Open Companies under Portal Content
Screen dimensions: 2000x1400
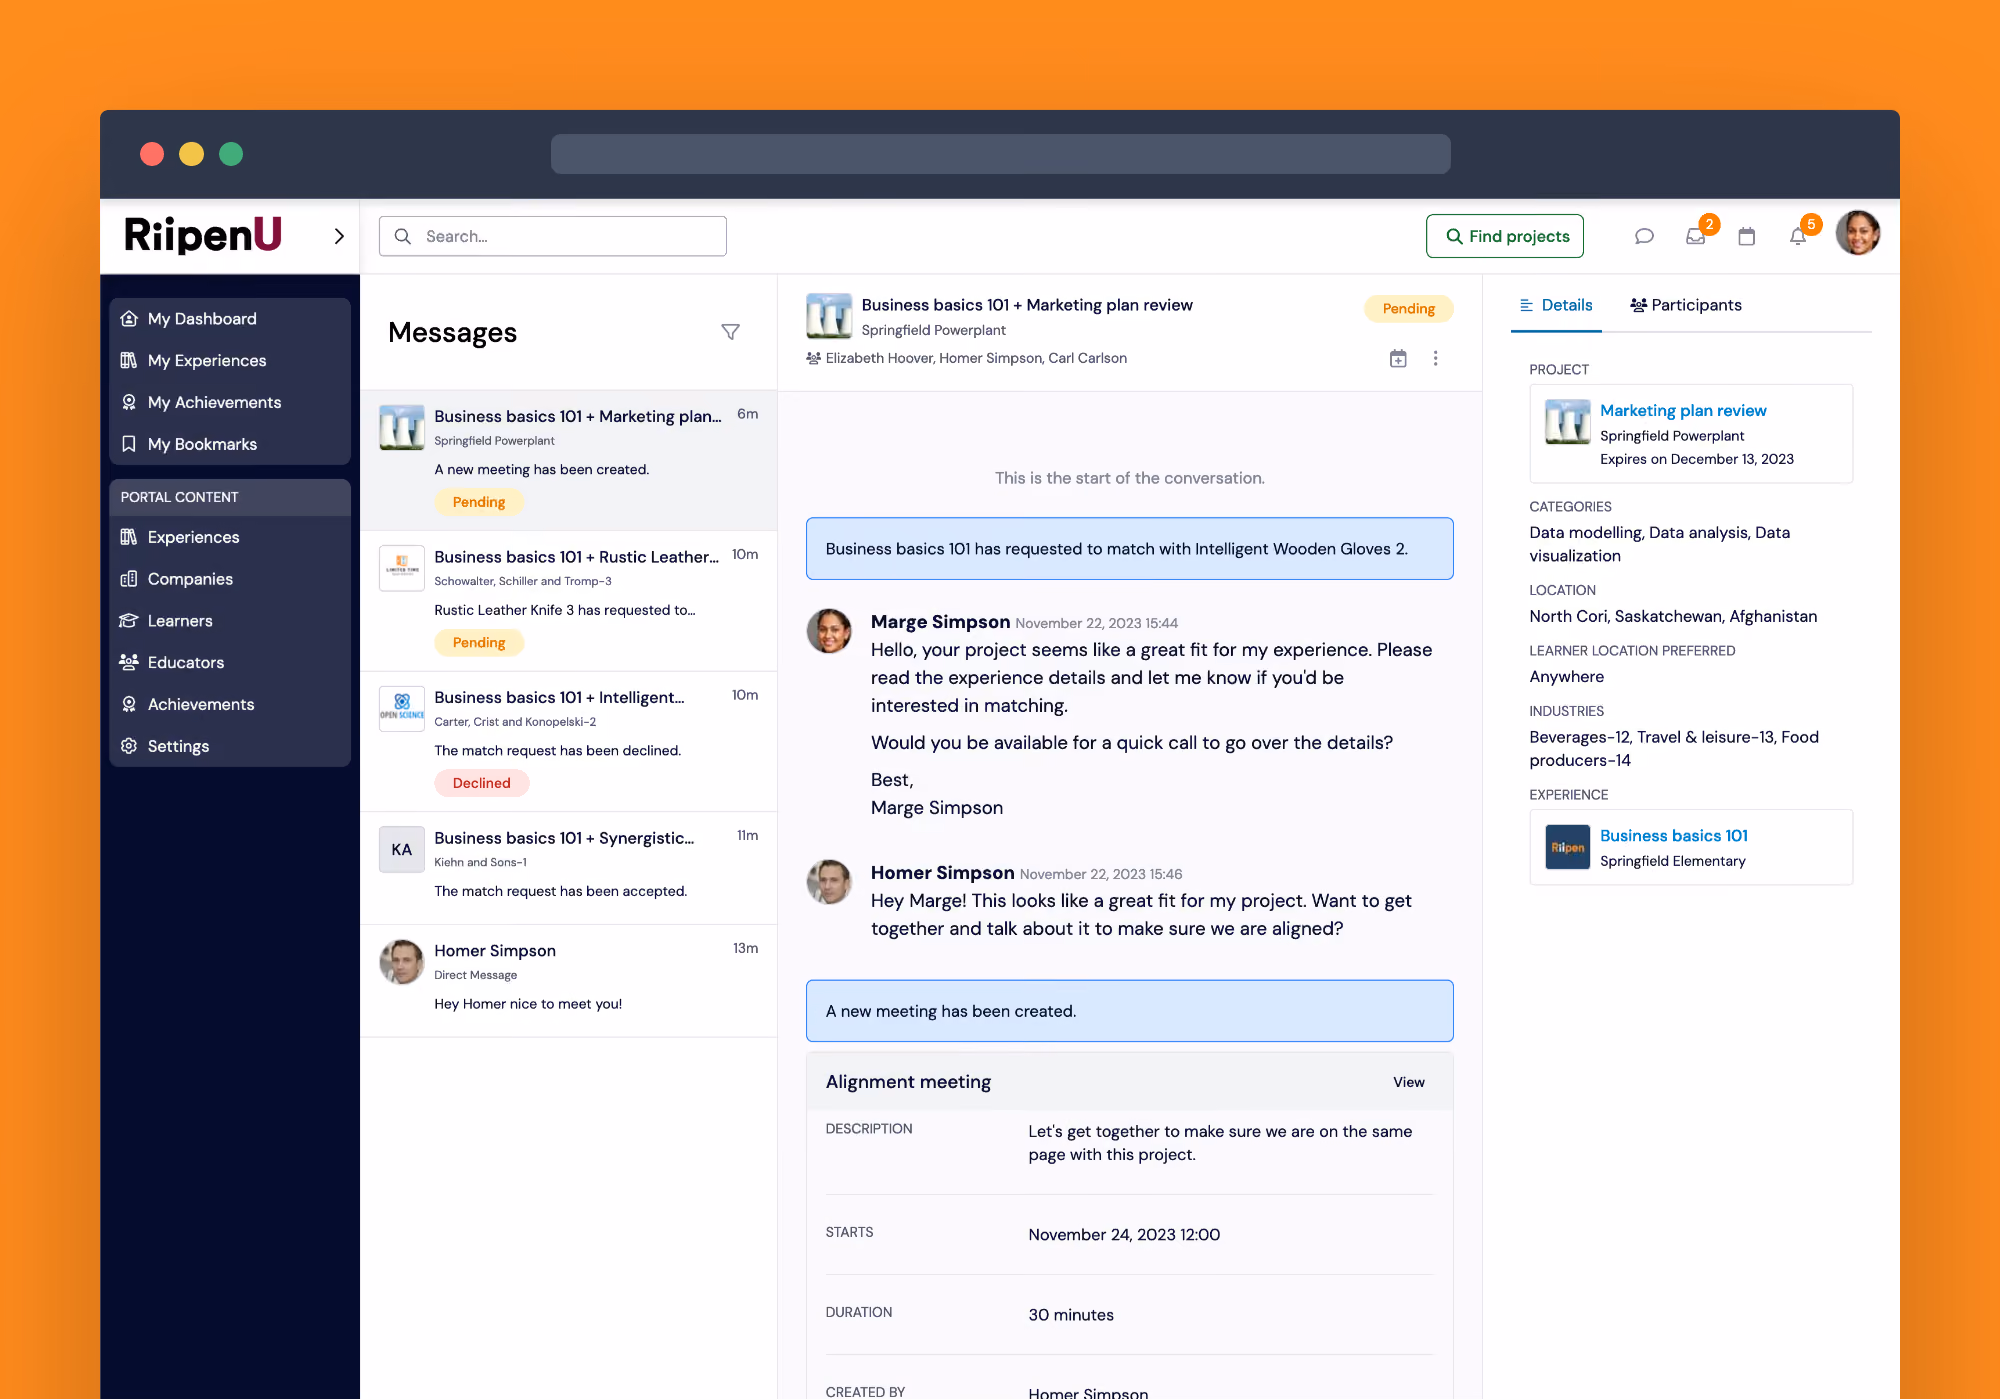click(230, 579)
